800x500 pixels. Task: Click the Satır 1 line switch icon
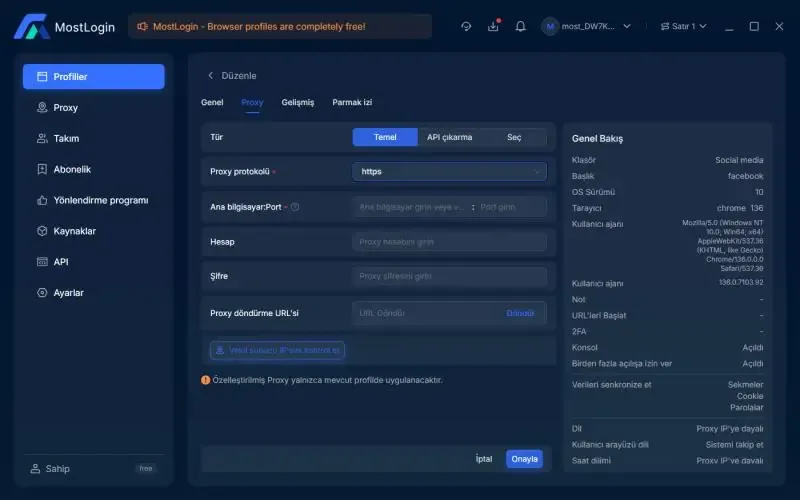tap(665, 26)
